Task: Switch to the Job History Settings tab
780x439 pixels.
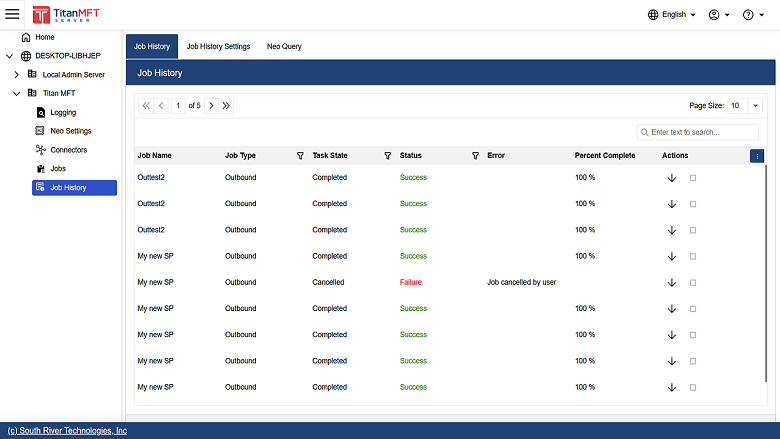Action: click(x=218, y=47)
